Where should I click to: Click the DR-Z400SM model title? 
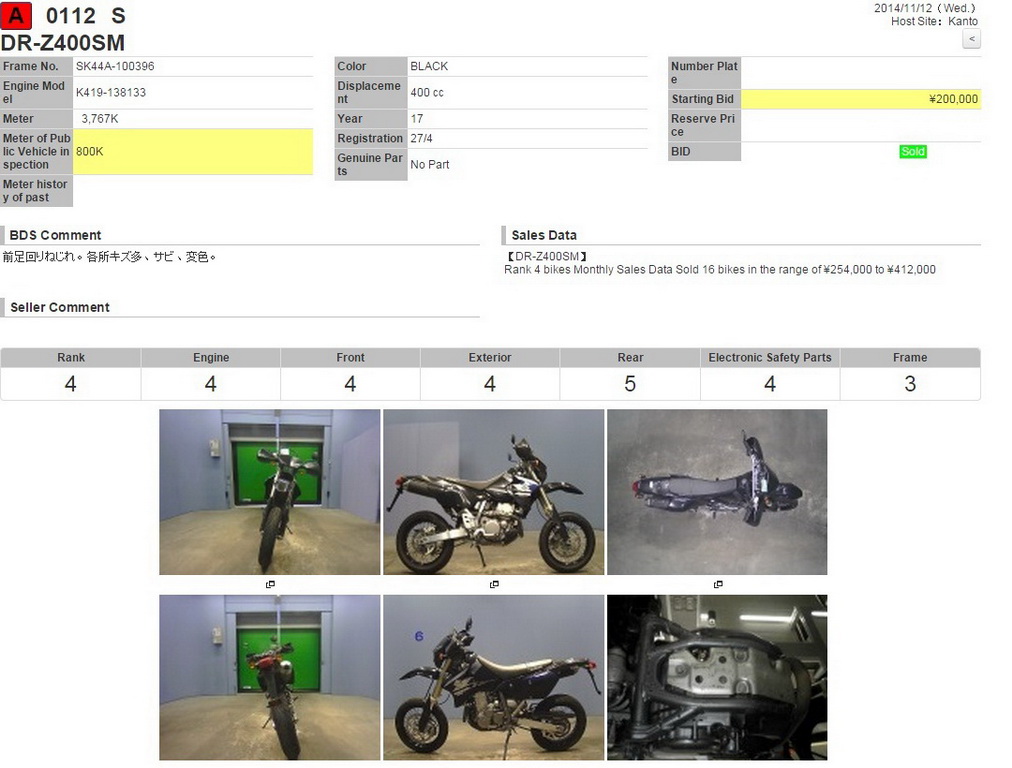tap(63, 43)
